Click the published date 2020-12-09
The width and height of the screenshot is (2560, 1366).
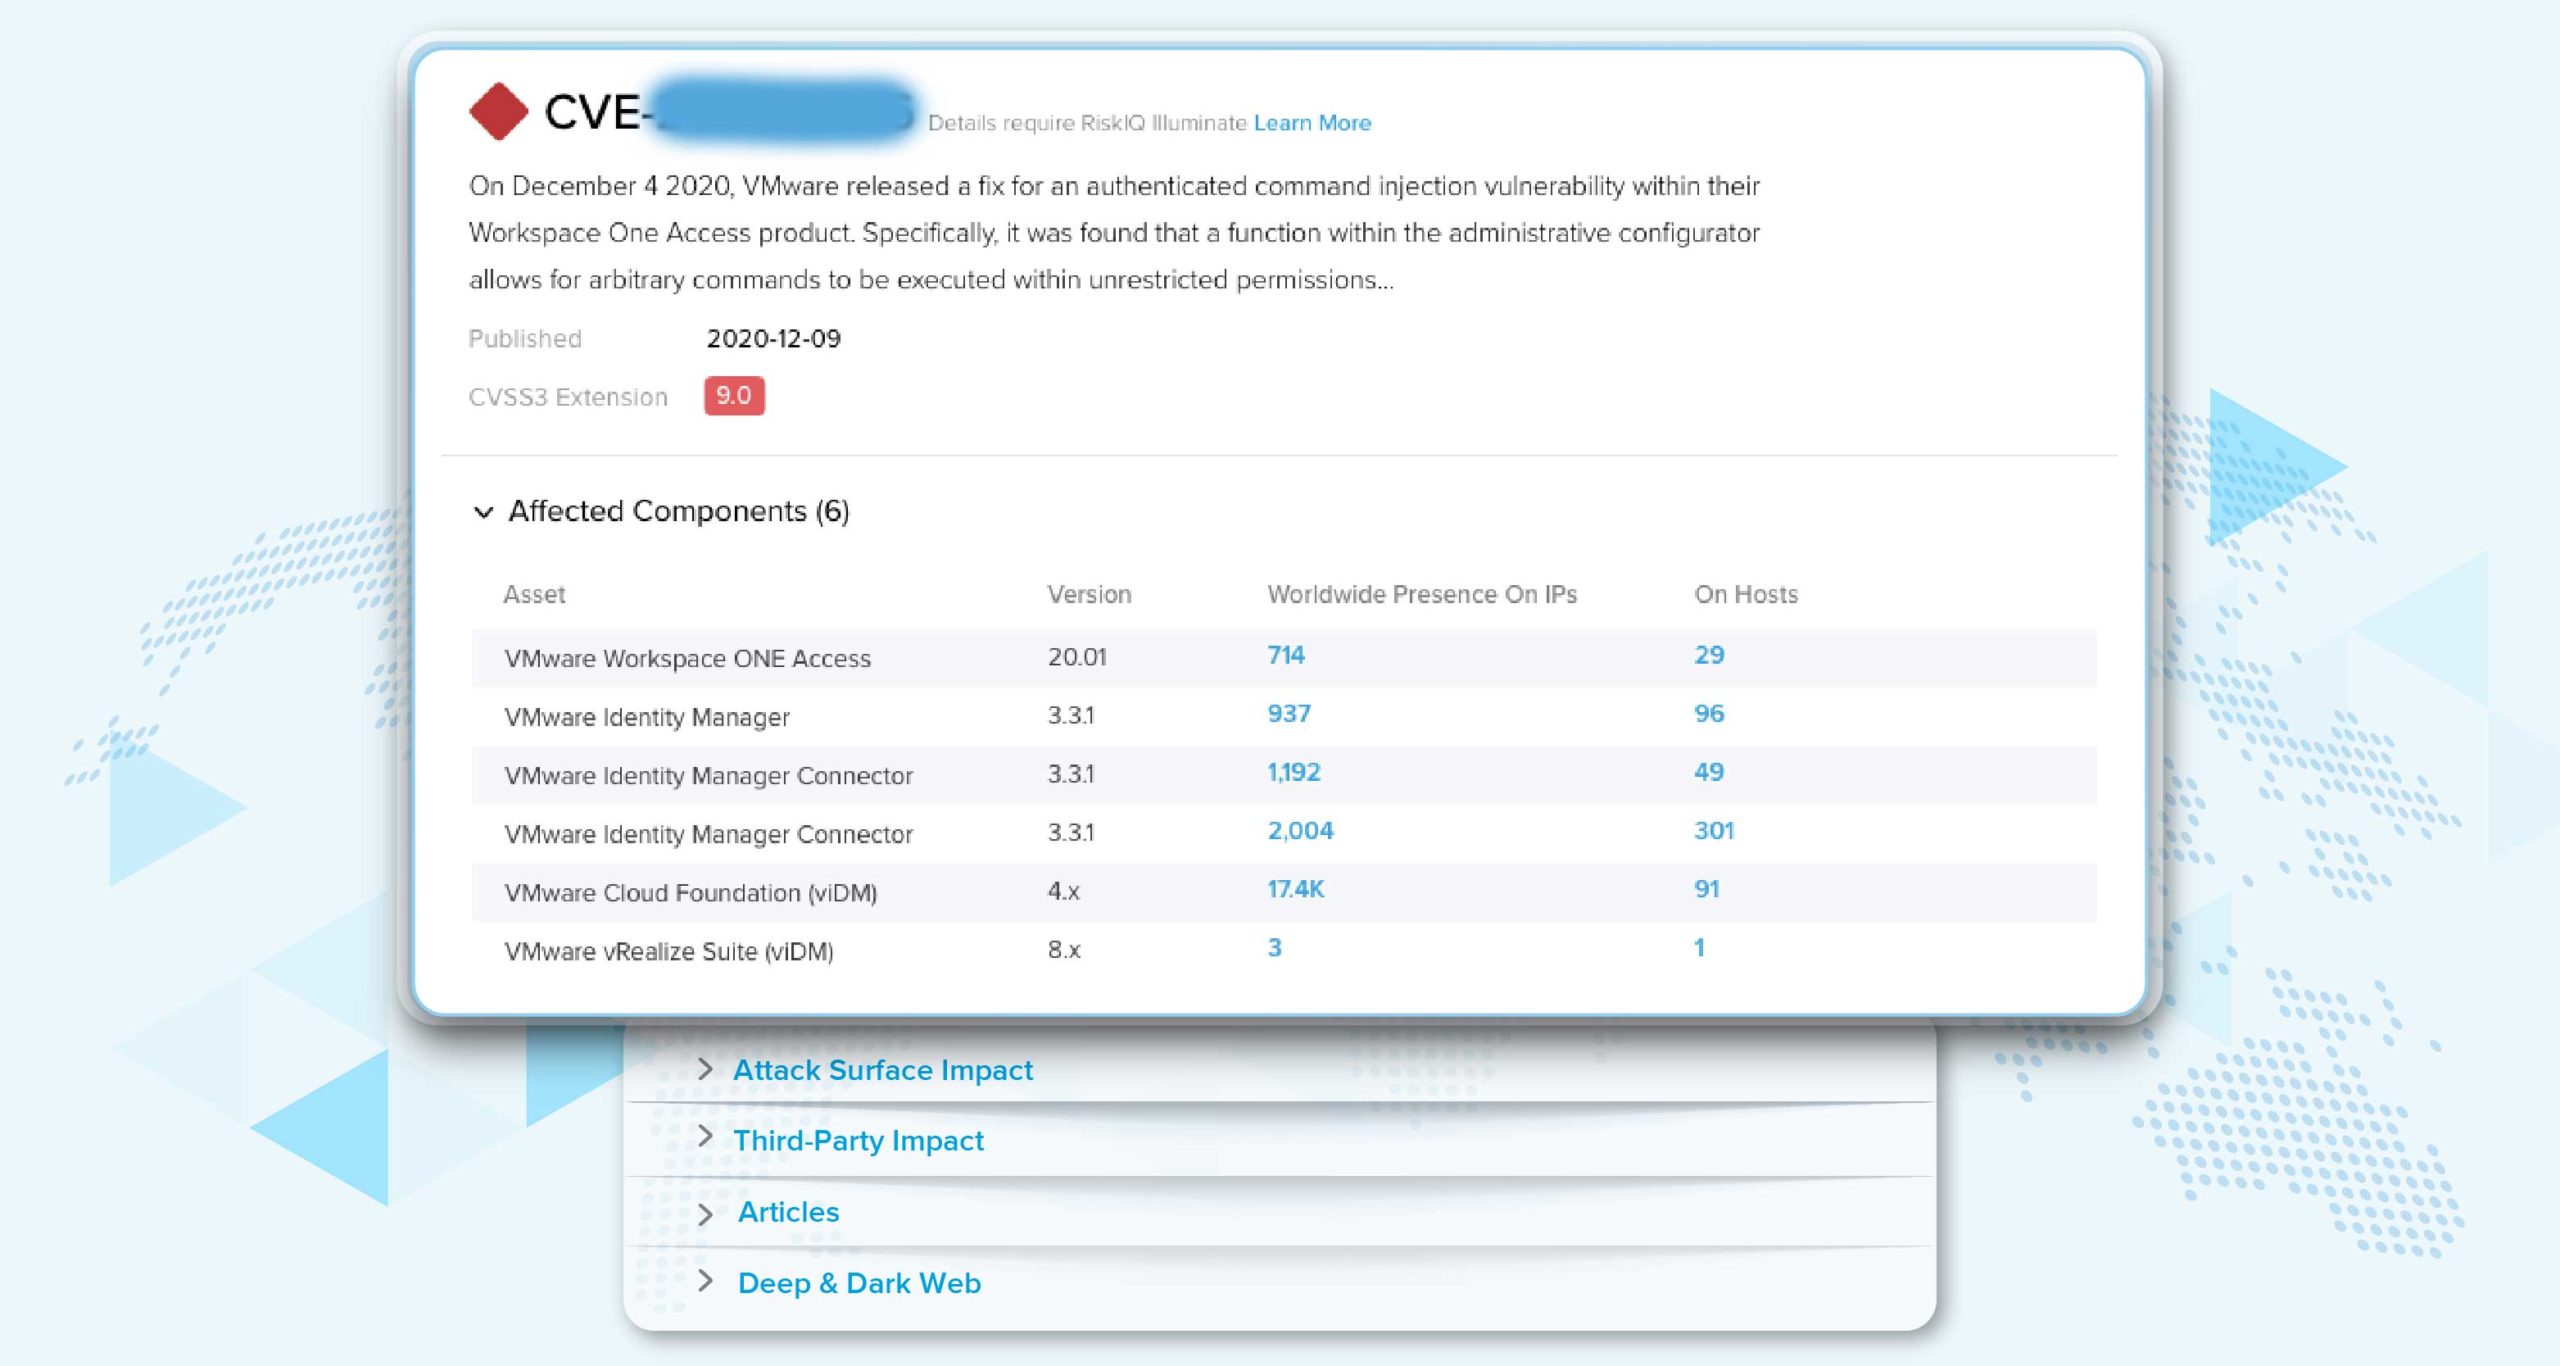(774, 339)
